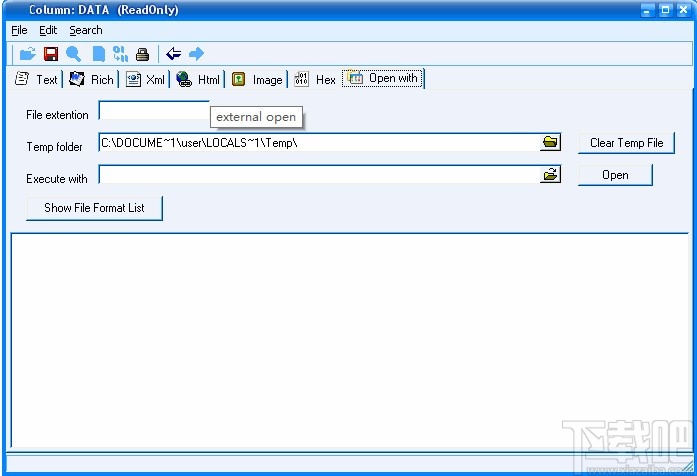The height and width of the screenshot is (476, 697).
Task: Switch to the Rich view tab
Action: [92, 80]
